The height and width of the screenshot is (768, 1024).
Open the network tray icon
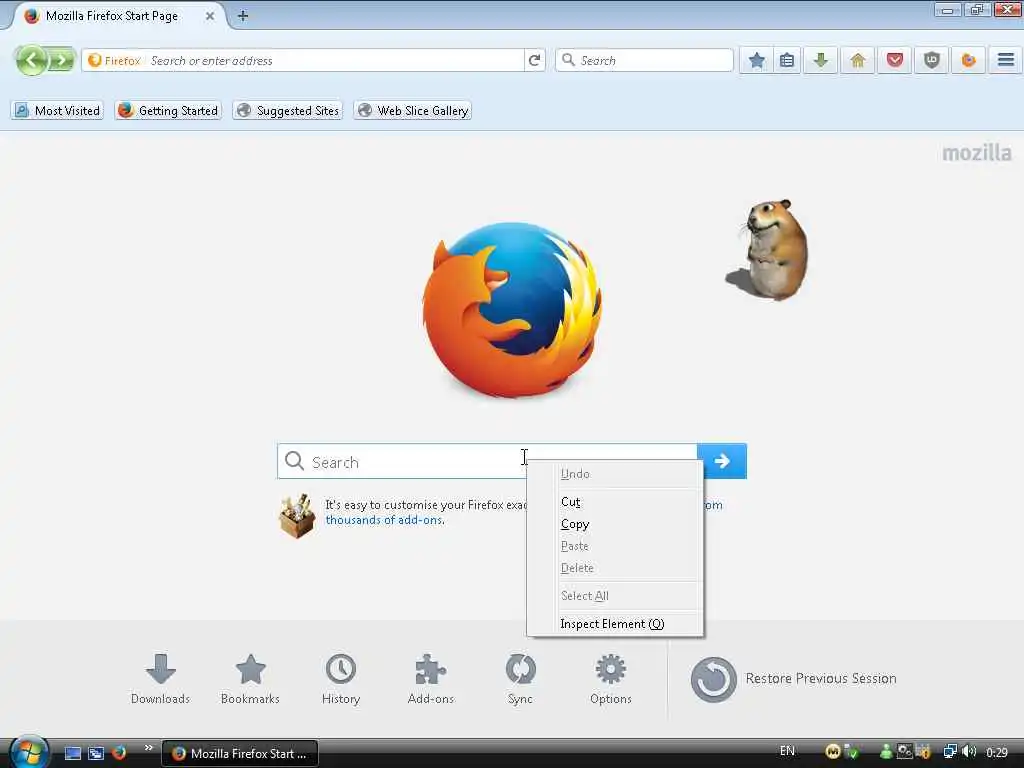(950, 752)
